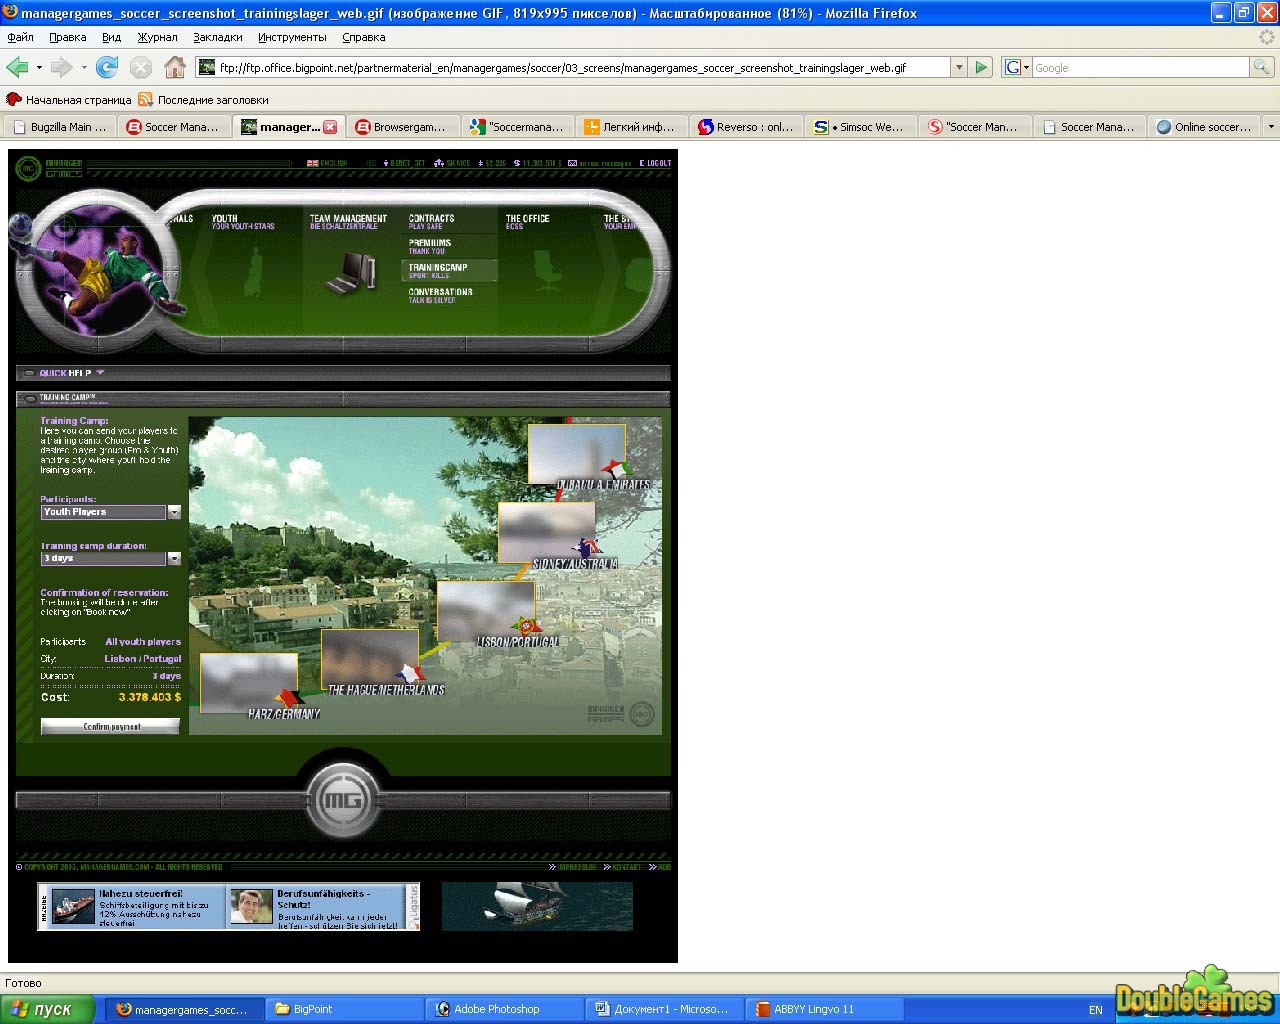Close the active managergames tab
The width and height of the screenshot is (1280, 1024).
pyautogui.click(x=330, y=127)
